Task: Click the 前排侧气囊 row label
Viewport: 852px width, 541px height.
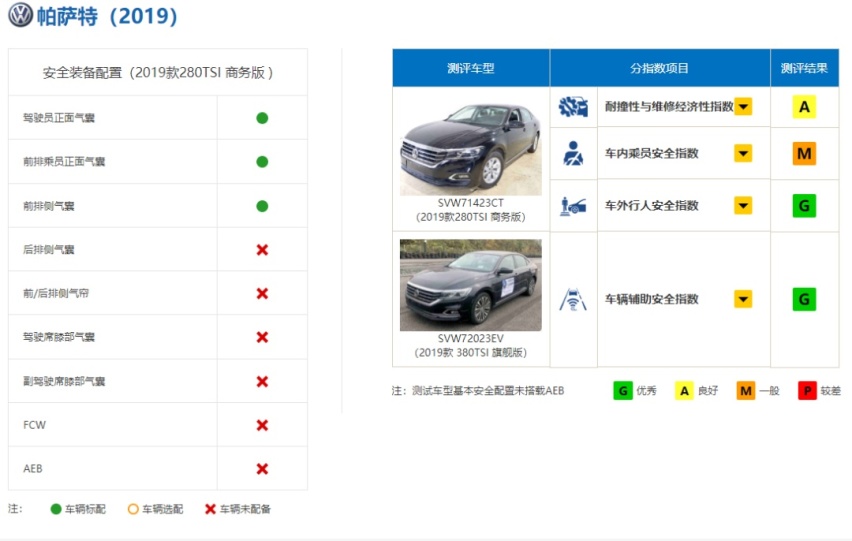Action: point(48,206)
